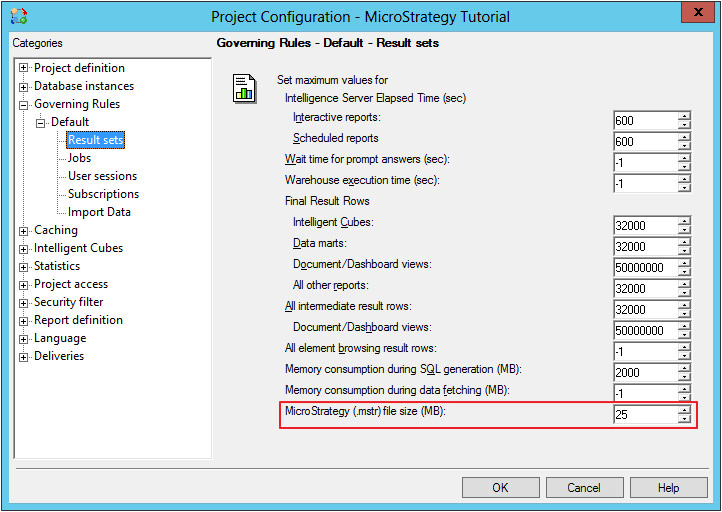722x512 pixels.
Task: Expand the Language category
Action: click(23, 339)
